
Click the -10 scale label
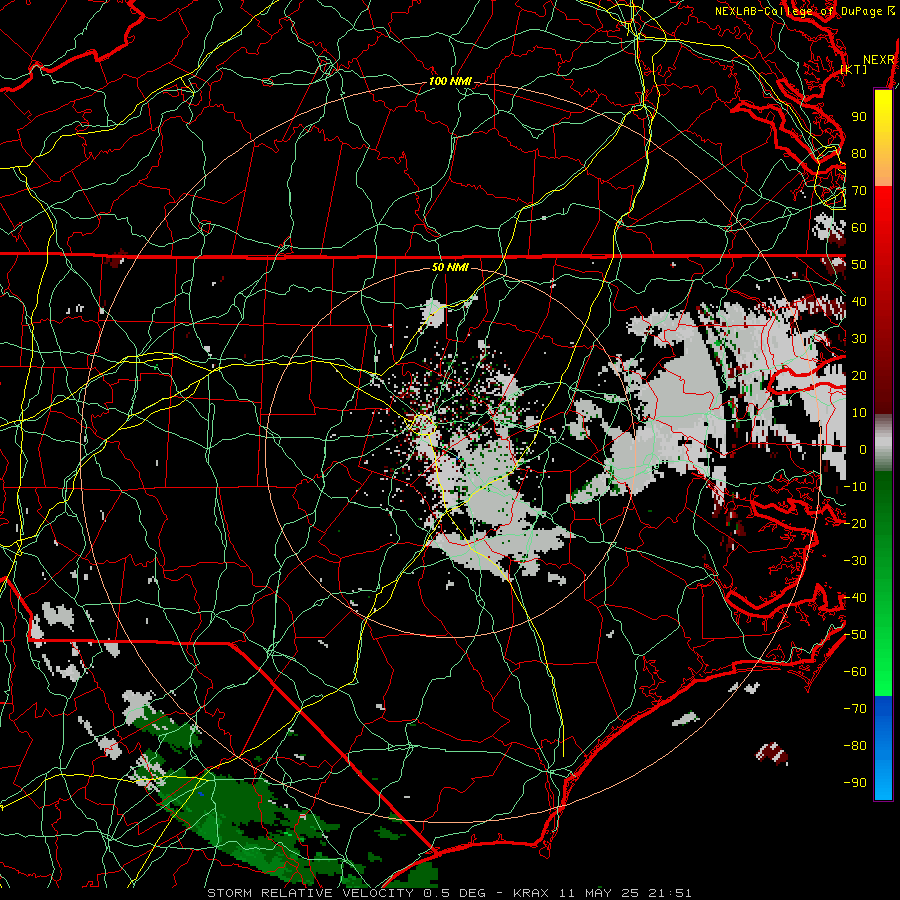tap(855, 487)
